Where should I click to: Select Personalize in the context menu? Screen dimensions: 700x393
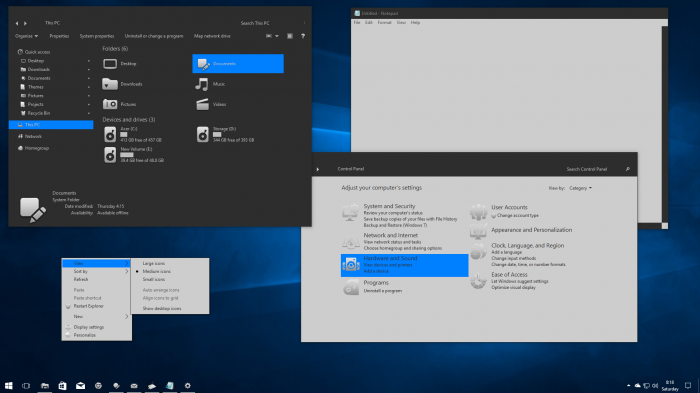84,335
